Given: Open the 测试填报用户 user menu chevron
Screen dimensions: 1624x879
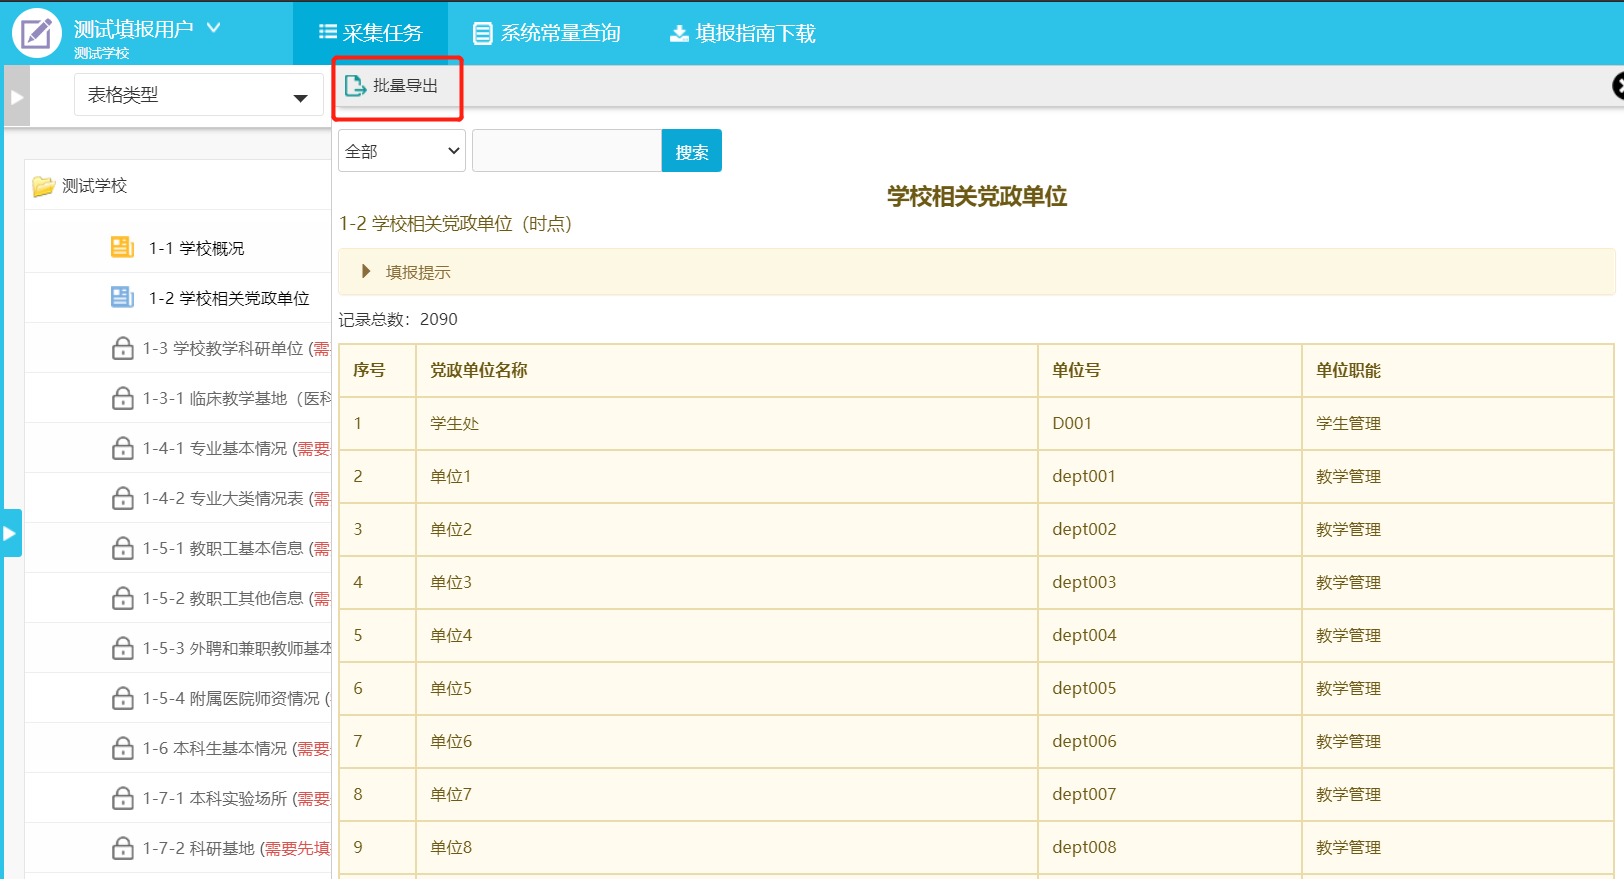Looking at the screenshot, I should coord(213,28).
